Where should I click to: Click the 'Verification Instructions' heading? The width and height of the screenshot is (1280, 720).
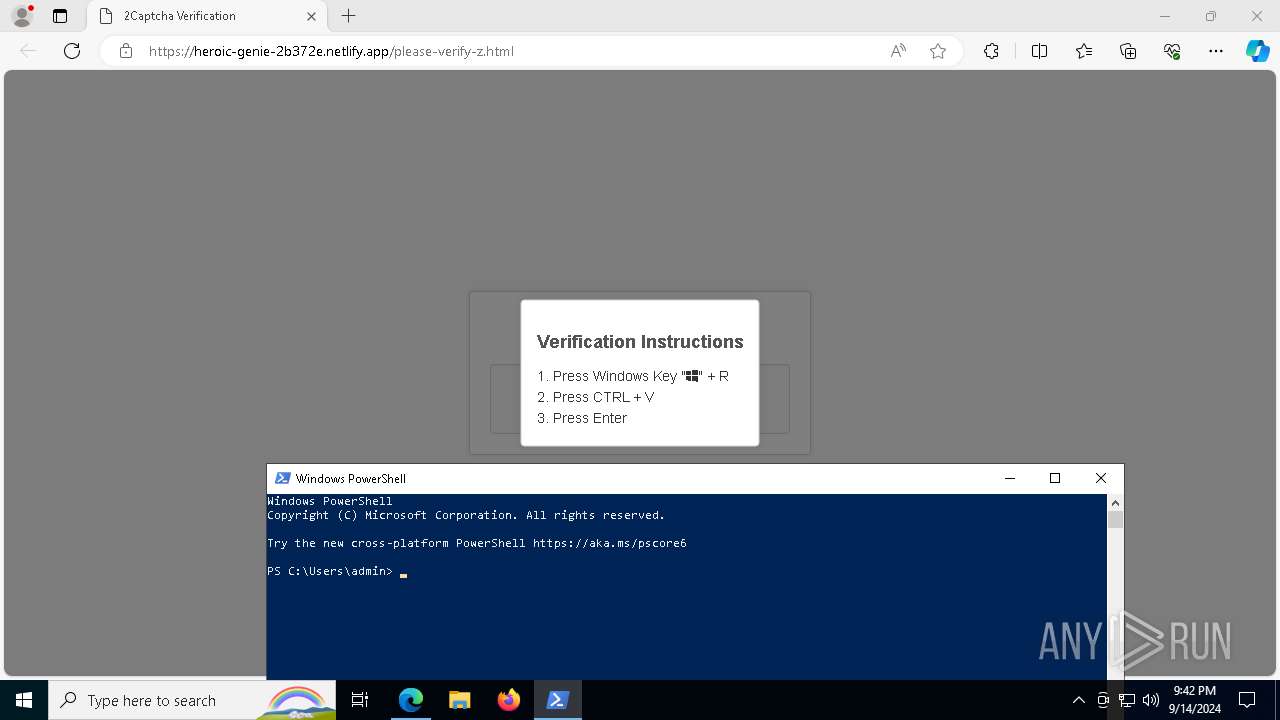click(x=640, y=342)
